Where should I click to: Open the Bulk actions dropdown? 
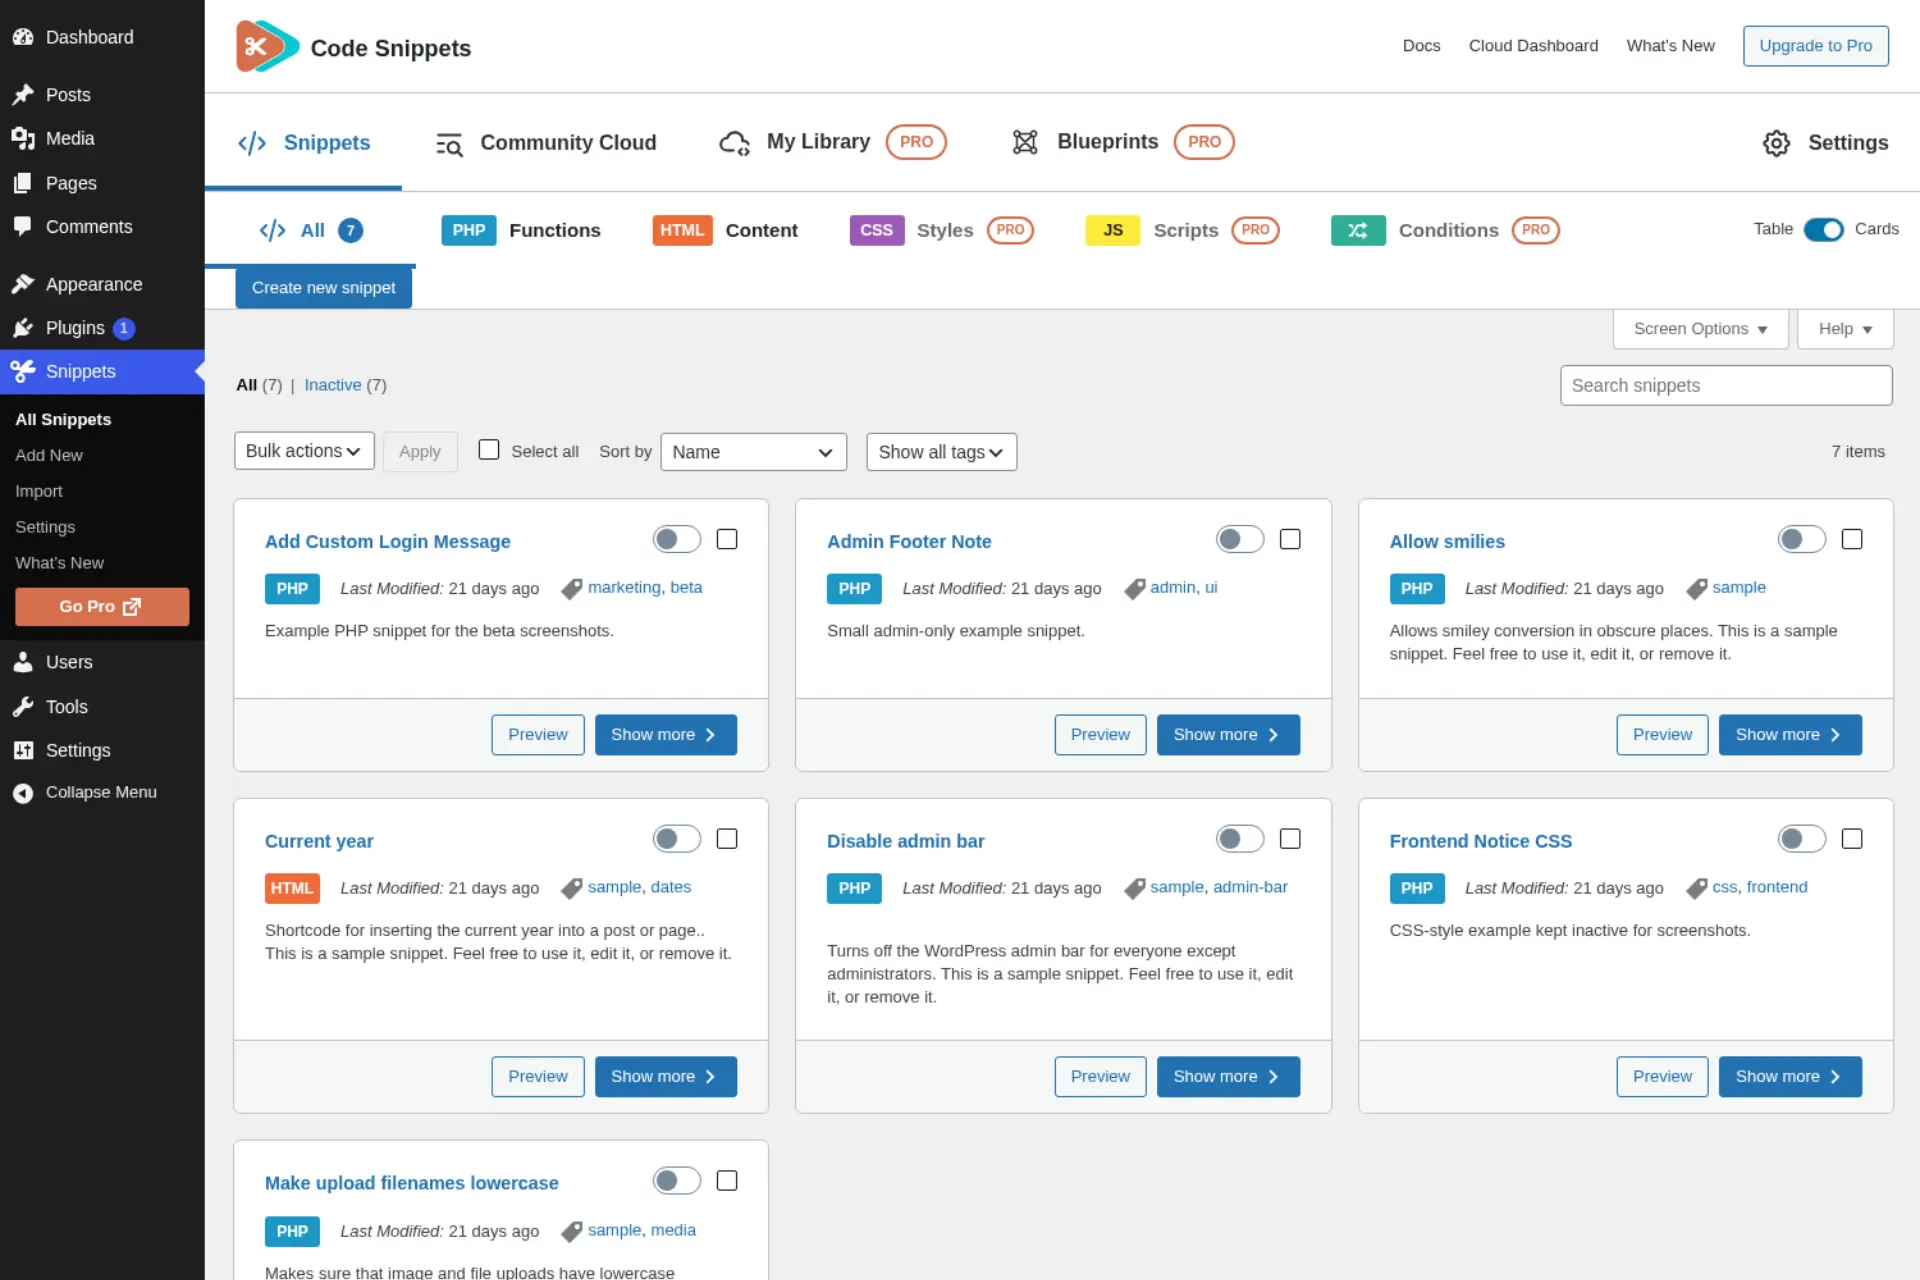tap(304, 451)
